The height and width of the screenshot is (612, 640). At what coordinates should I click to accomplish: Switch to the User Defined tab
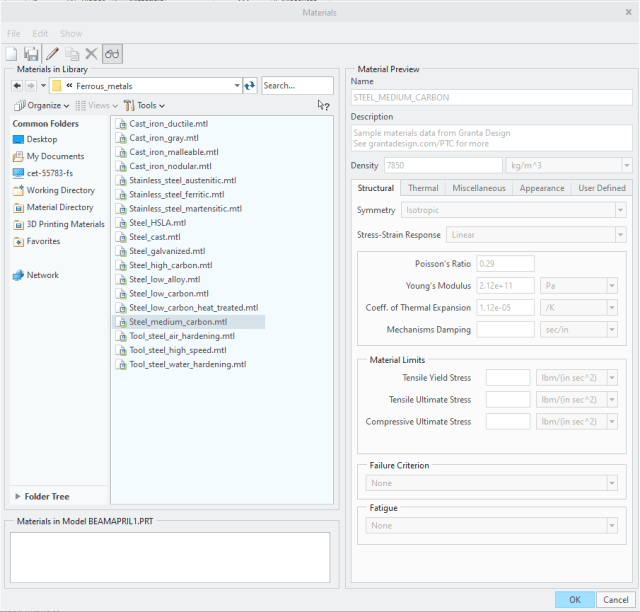coord(602,188)
